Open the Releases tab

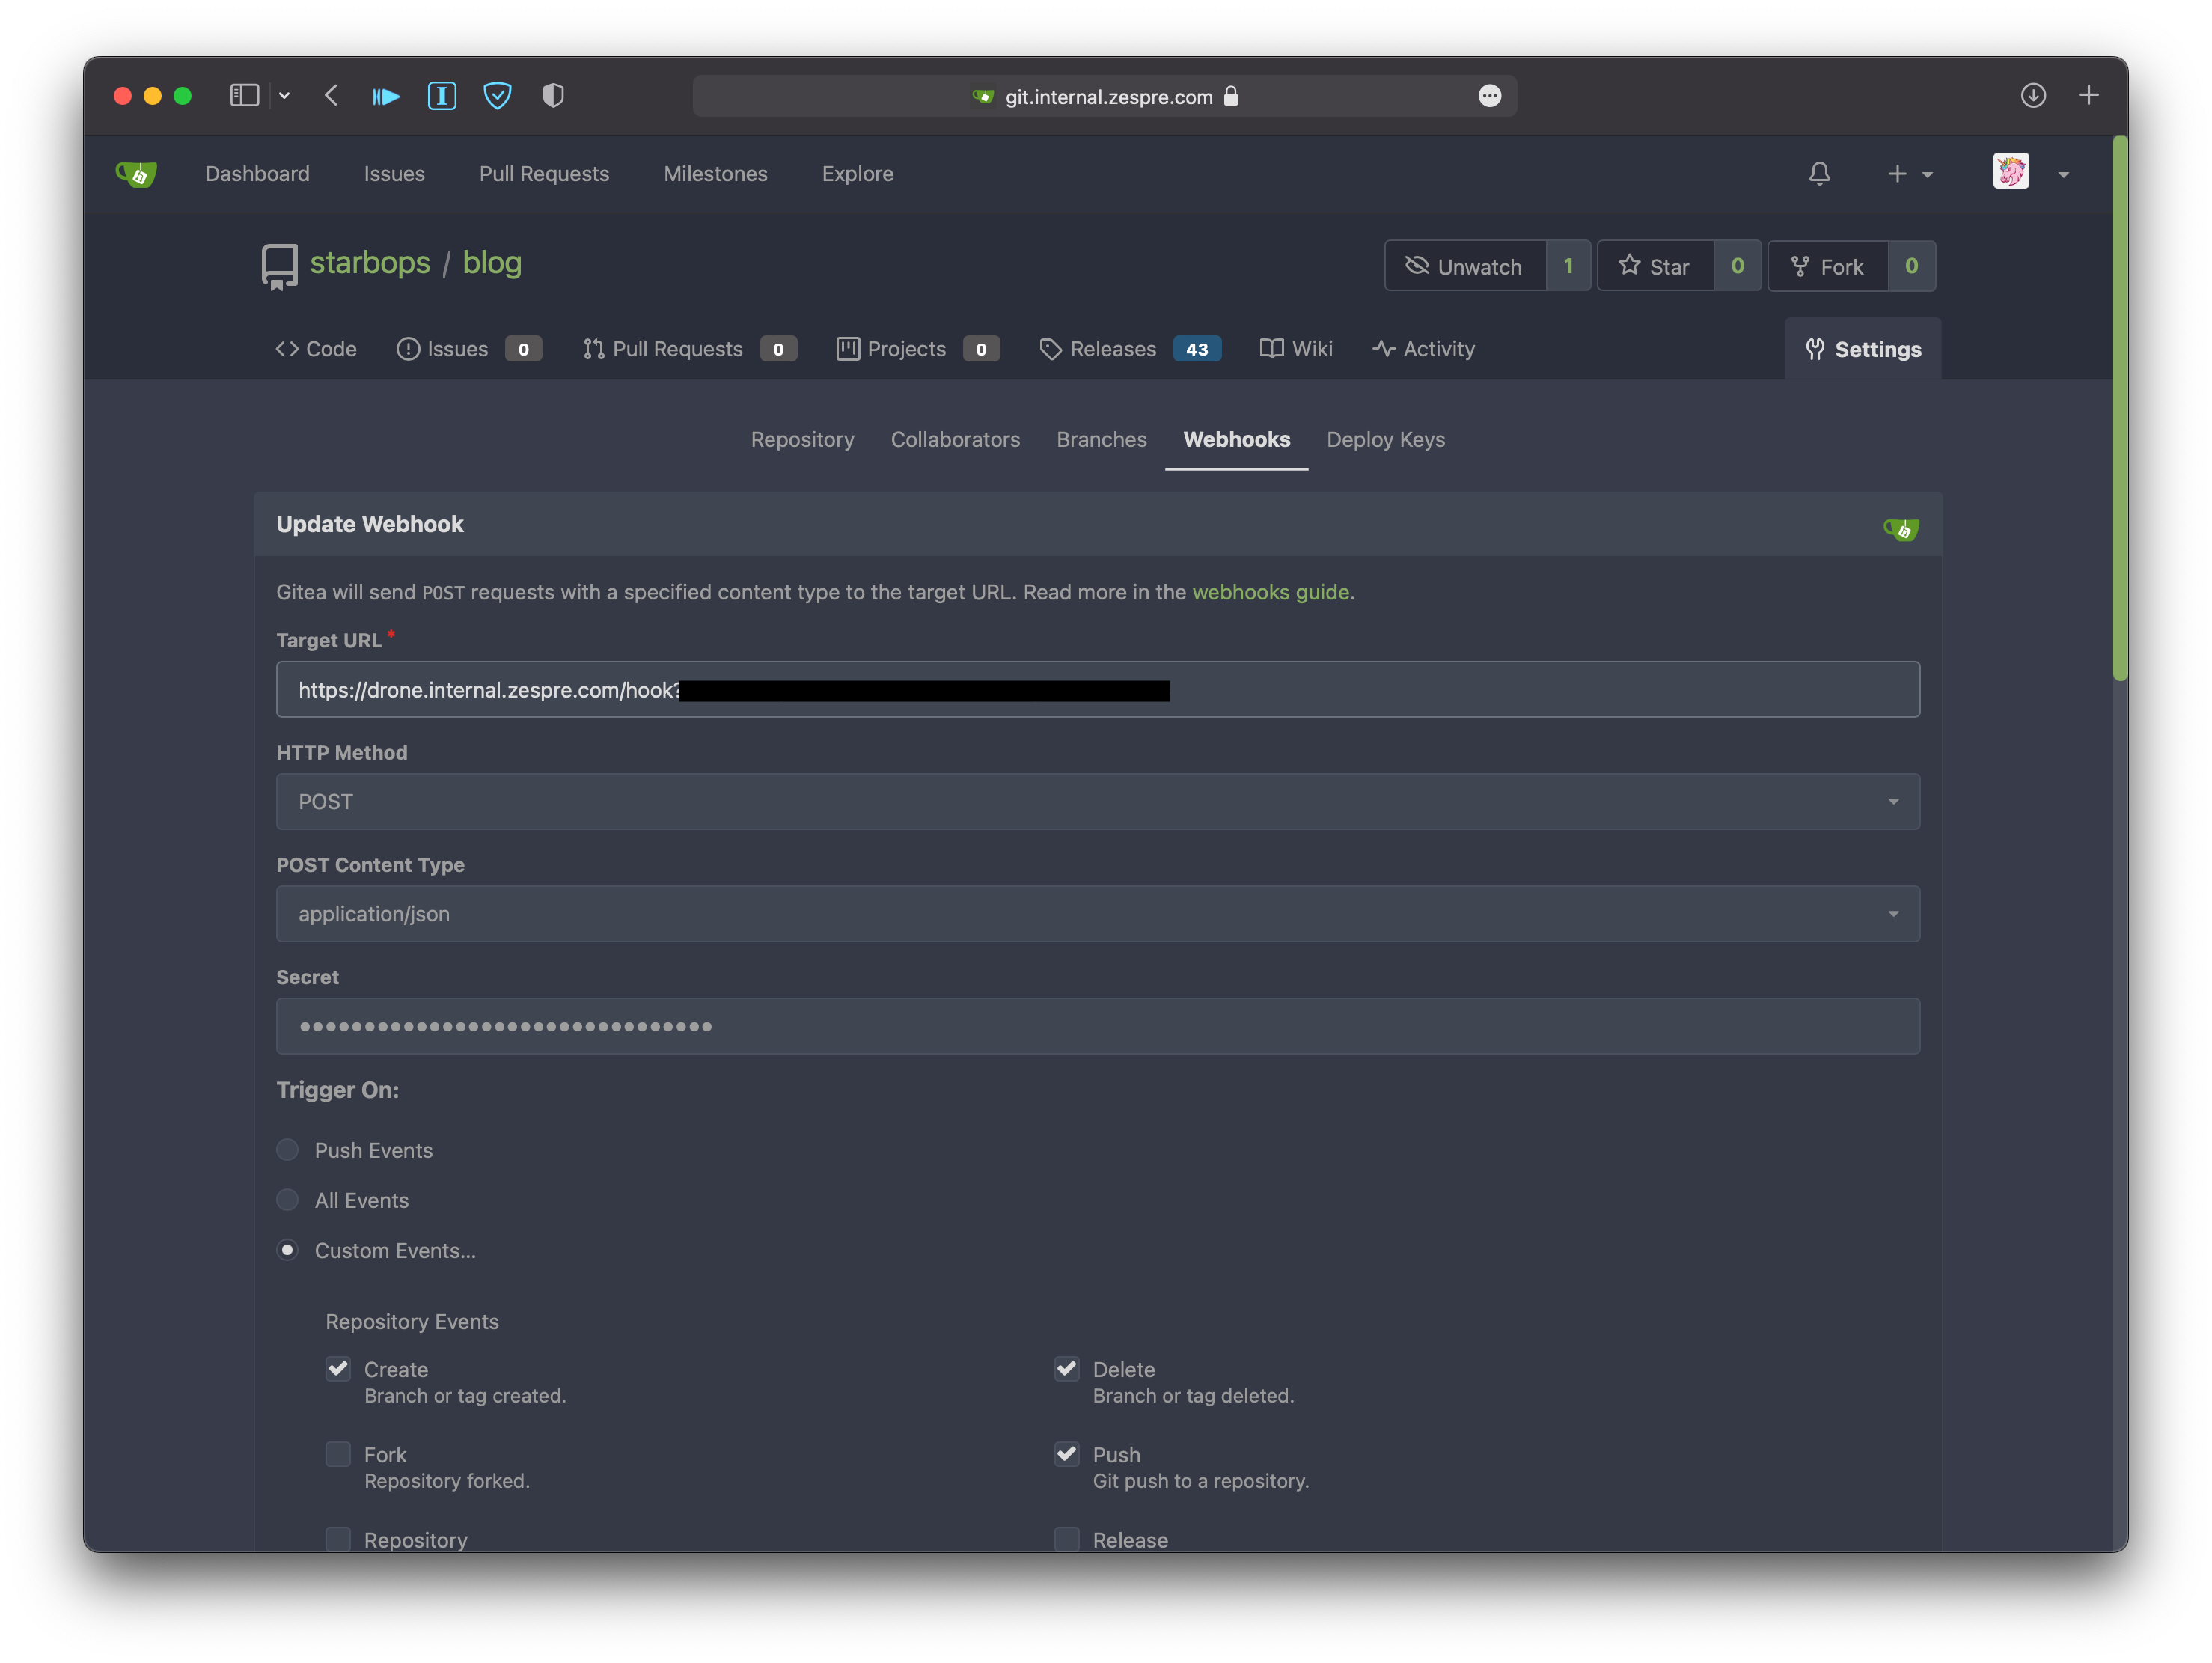pyautogui.click(x=1112, y=348)
